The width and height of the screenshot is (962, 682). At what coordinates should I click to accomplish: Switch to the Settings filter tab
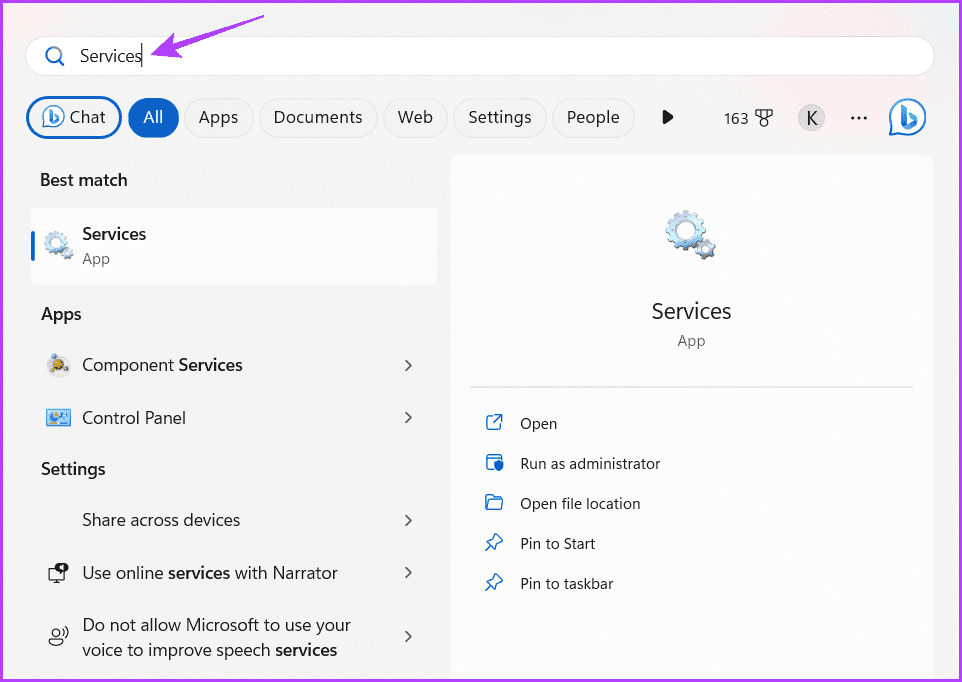click(499, 117)
